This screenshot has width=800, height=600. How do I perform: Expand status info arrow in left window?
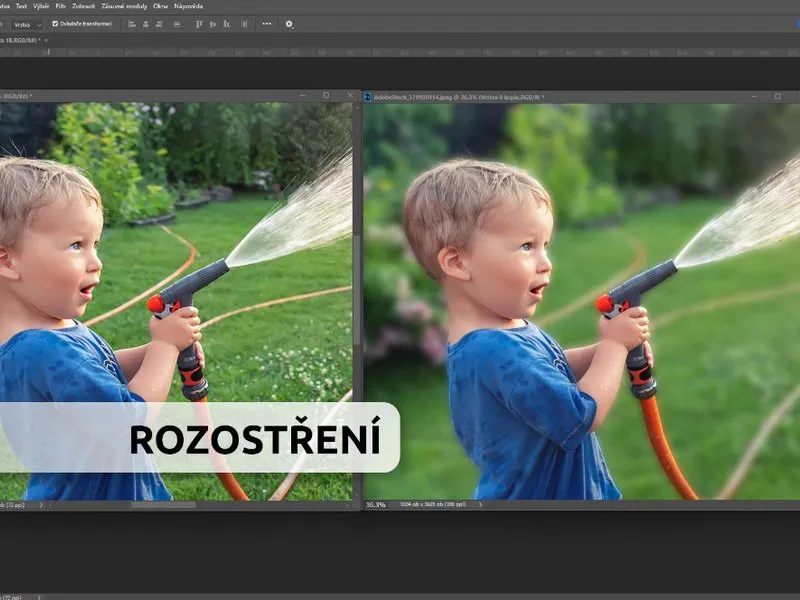(41, 505)
